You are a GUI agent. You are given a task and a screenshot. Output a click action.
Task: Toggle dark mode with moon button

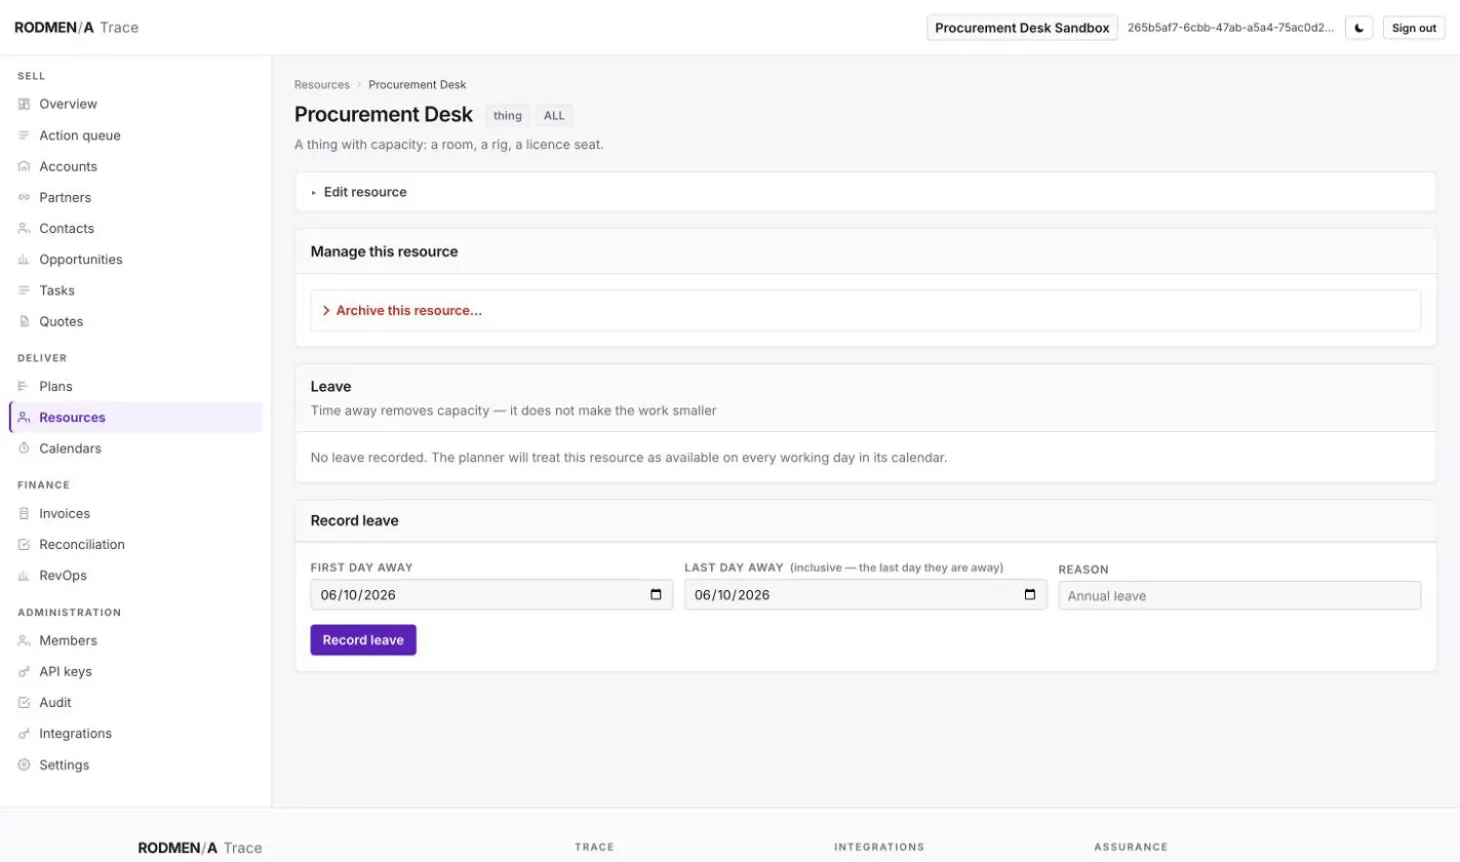1359,28
